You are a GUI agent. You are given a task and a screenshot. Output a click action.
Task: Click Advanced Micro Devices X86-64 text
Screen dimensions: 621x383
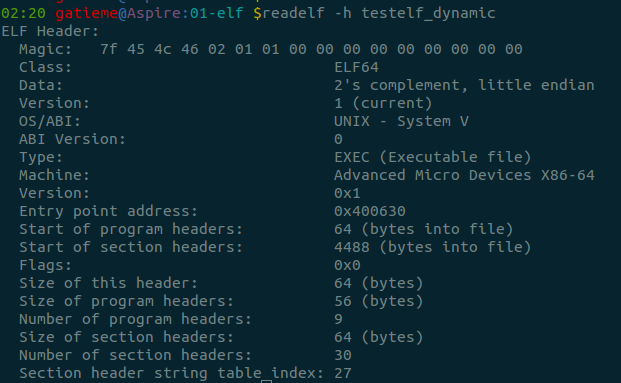(464, 175)
